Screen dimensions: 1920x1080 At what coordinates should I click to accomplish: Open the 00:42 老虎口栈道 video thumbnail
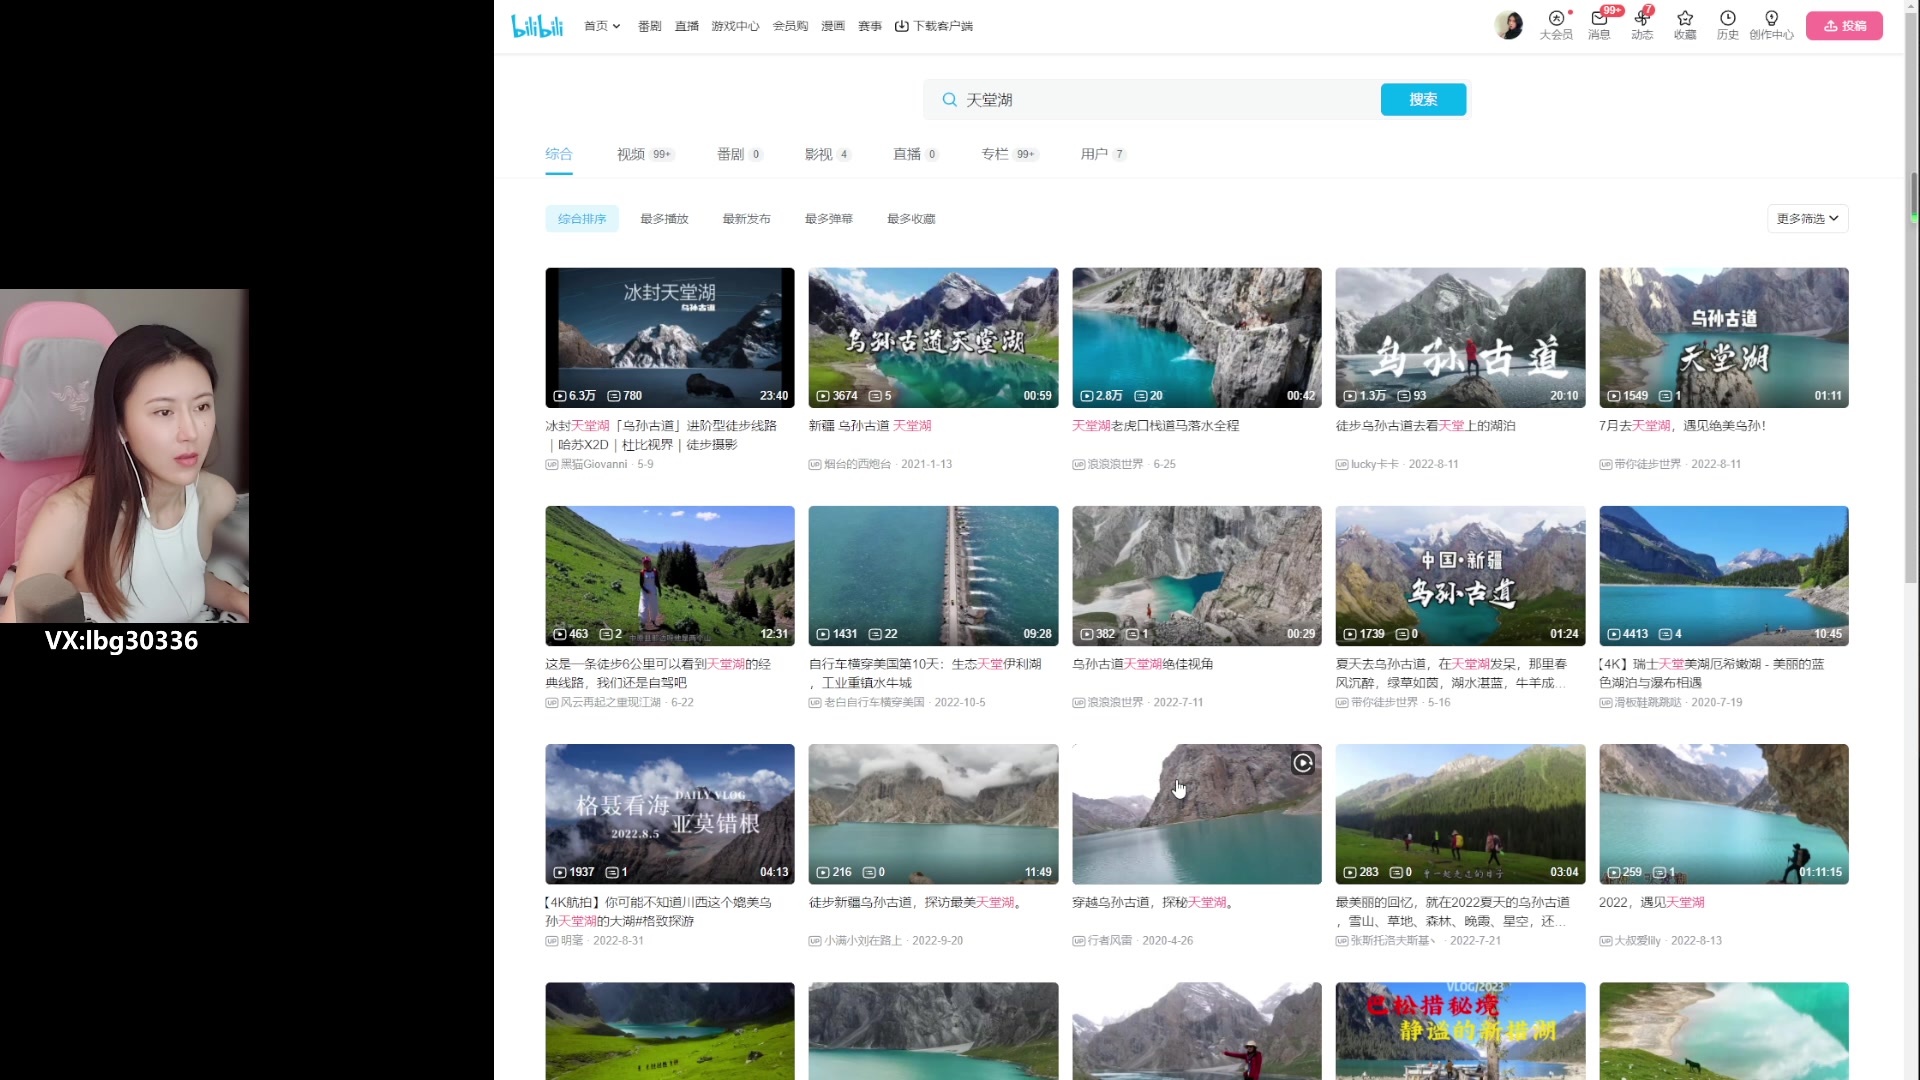pyautogui.click(x=1197, y=337)
